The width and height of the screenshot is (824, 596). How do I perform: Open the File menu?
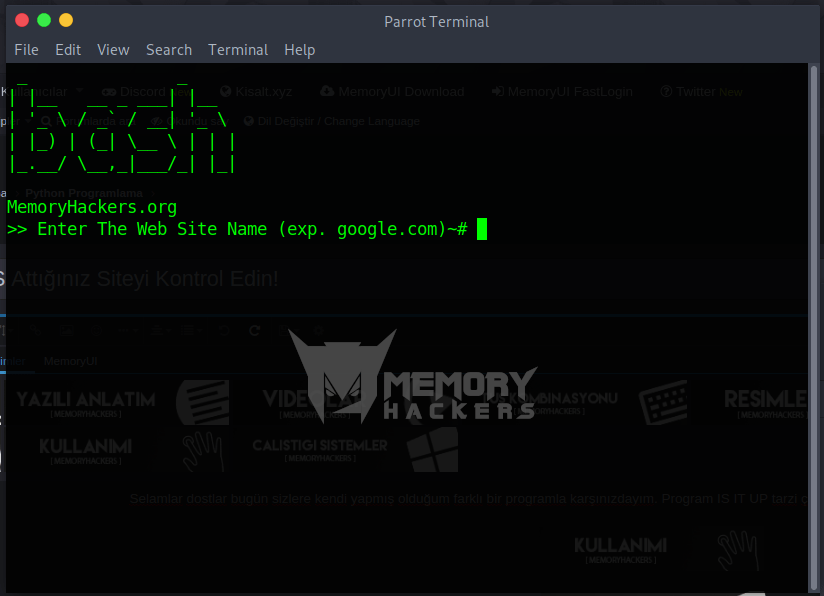pos(26,50)
